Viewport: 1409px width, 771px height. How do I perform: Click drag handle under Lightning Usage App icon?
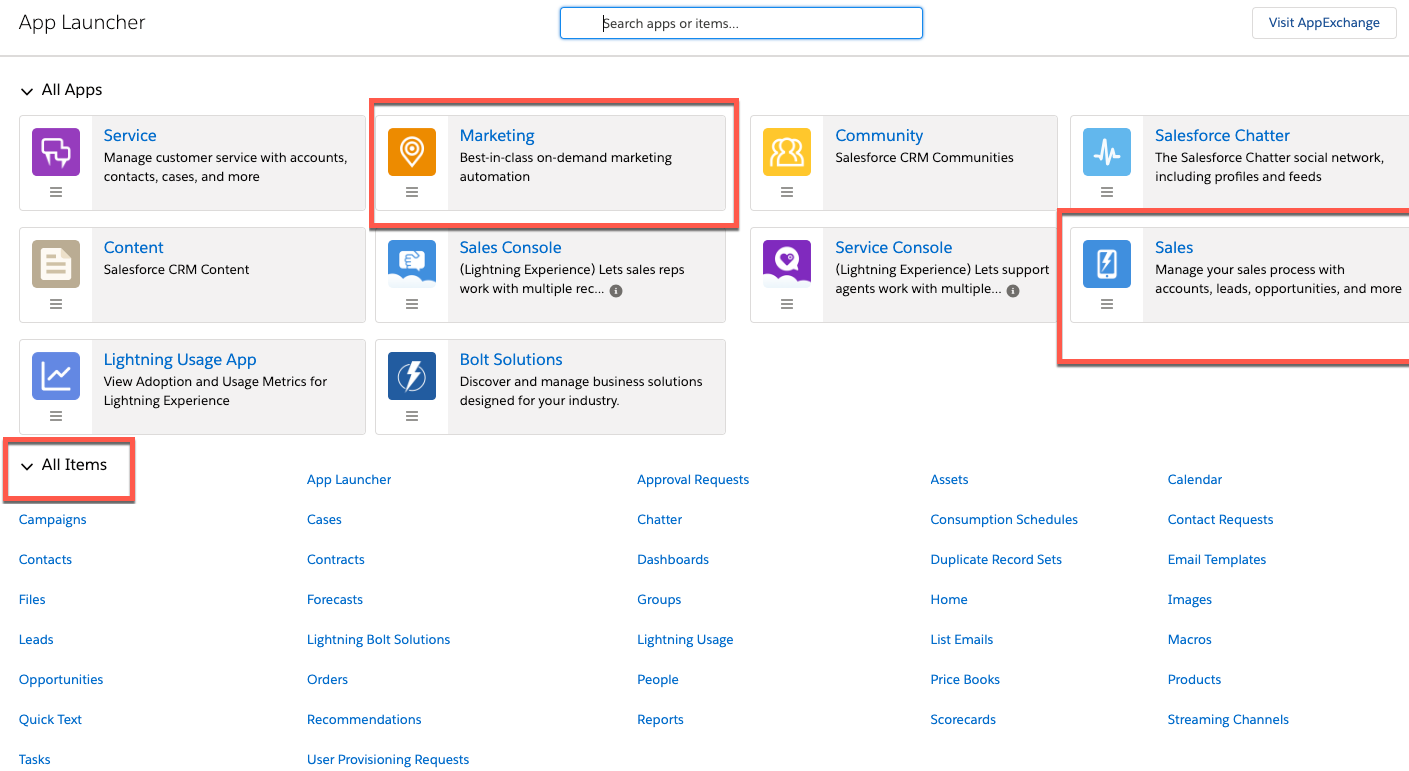point(56,416)
